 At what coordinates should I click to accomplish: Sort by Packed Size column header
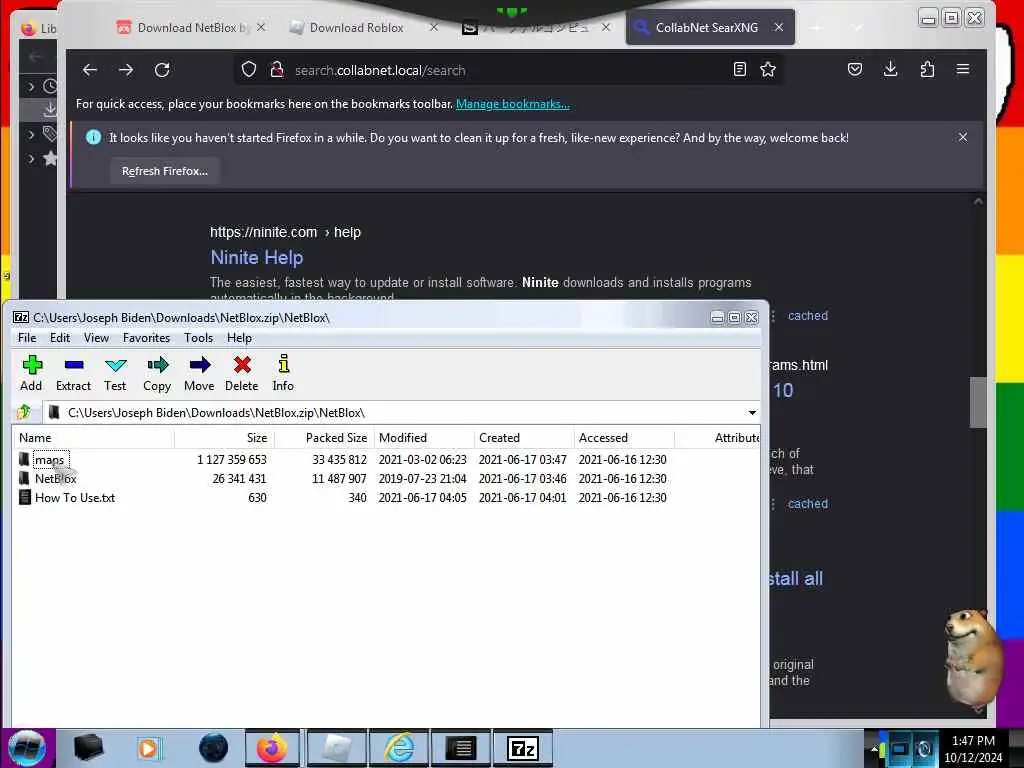coord(324,438)
